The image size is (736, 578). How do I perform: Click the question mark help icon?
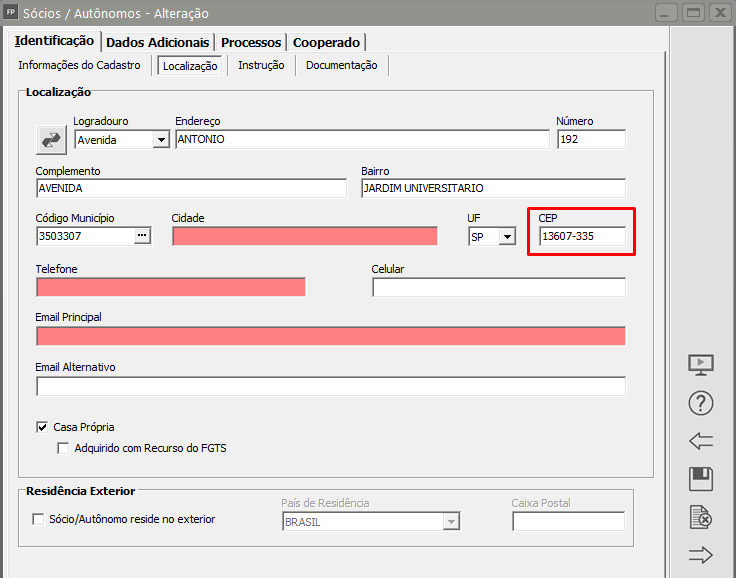point(701,403)
